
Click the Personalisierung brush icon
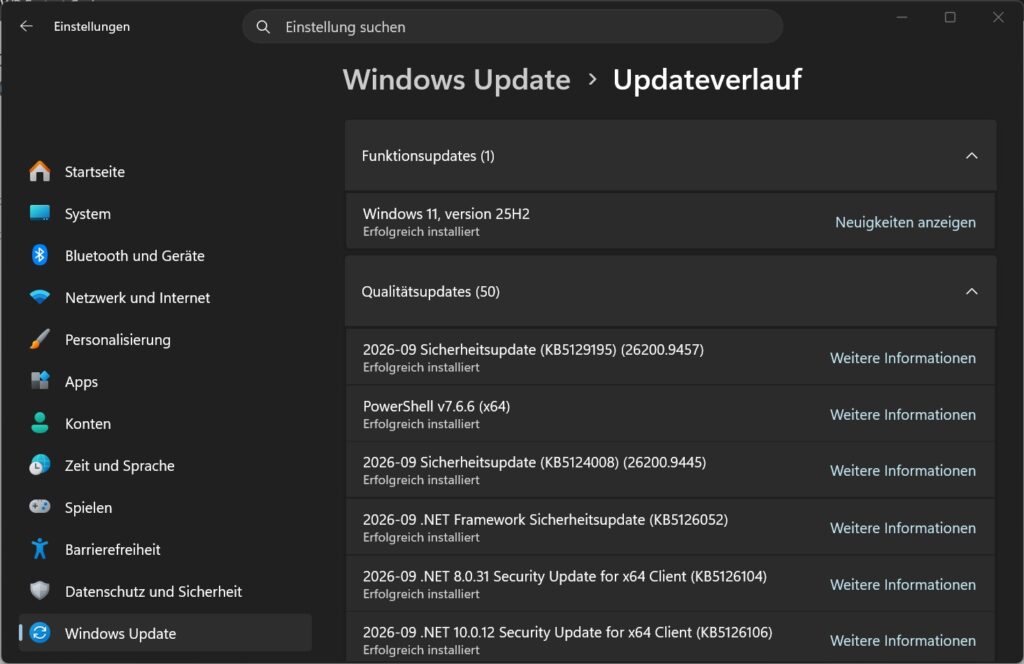40,339
